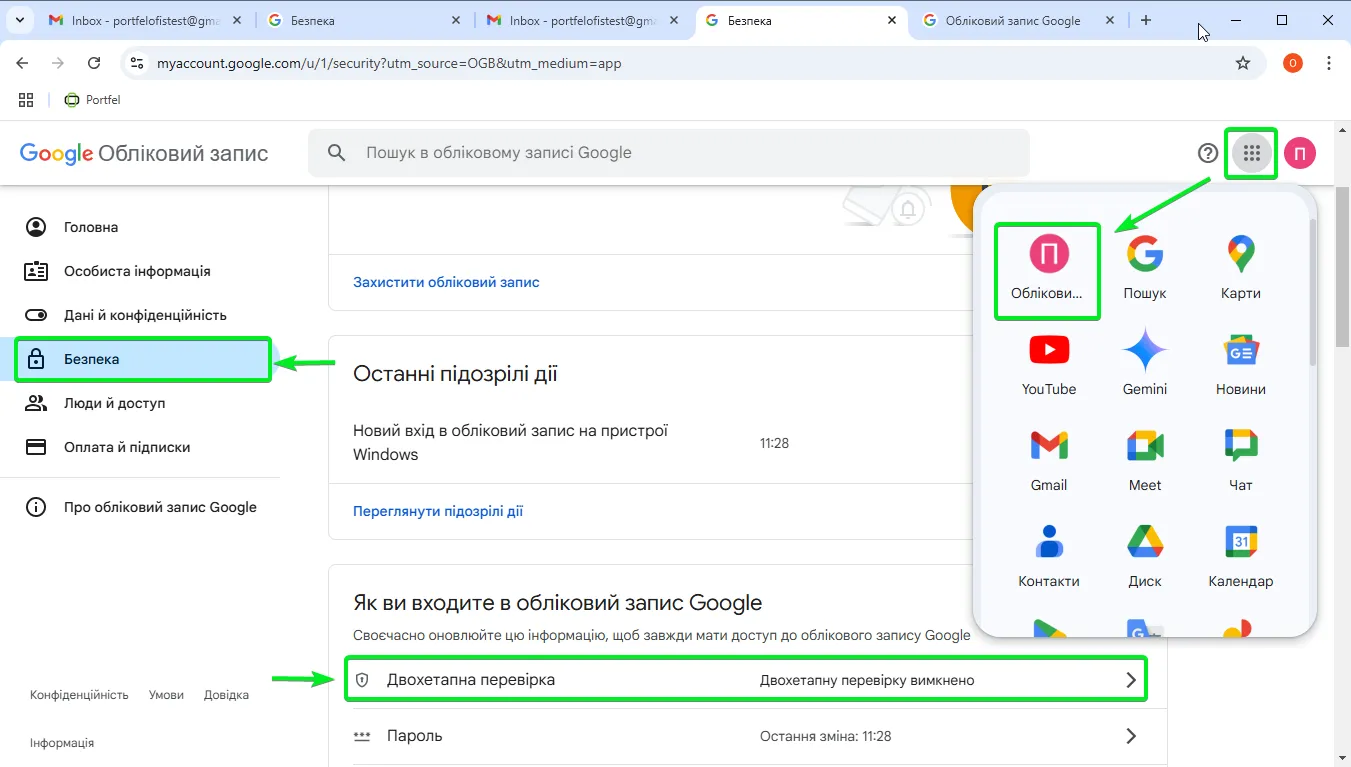
Task: Open the Google apps grid icon
Action: [x=1251, y=153]
